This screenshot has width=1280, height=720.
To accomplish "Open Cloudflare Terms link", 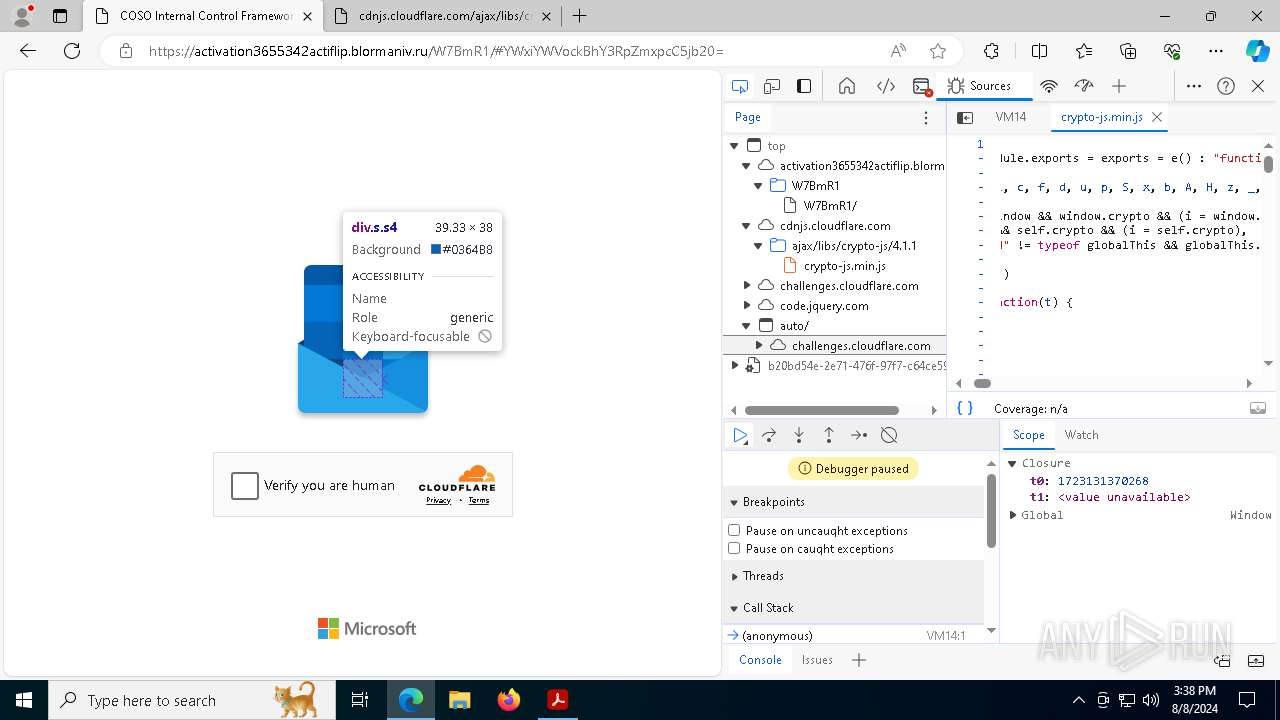I will click(479, 500).
